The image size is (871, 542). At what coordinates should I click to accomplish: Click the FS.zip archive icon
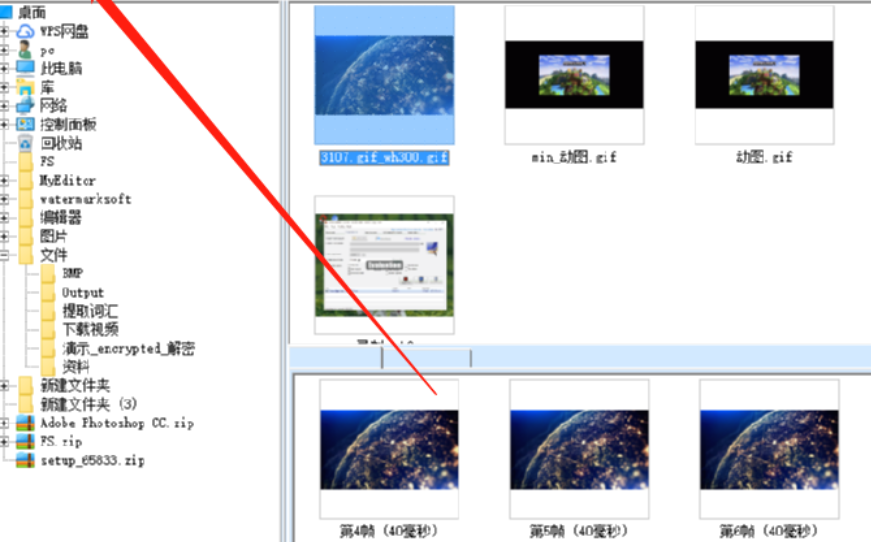25,441
